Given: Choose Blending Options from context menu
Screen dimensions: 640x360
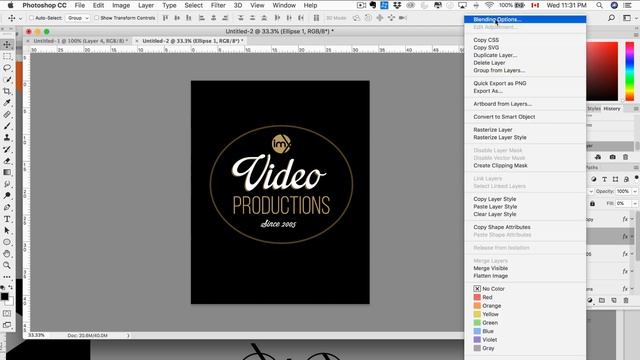Looking at the screenshot, I should click(x=525, y=19).
